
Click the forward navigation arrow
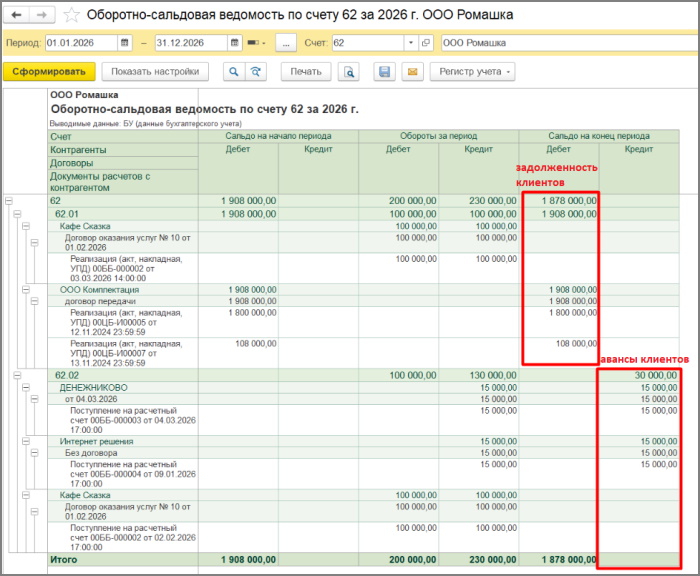click(42, 16)
